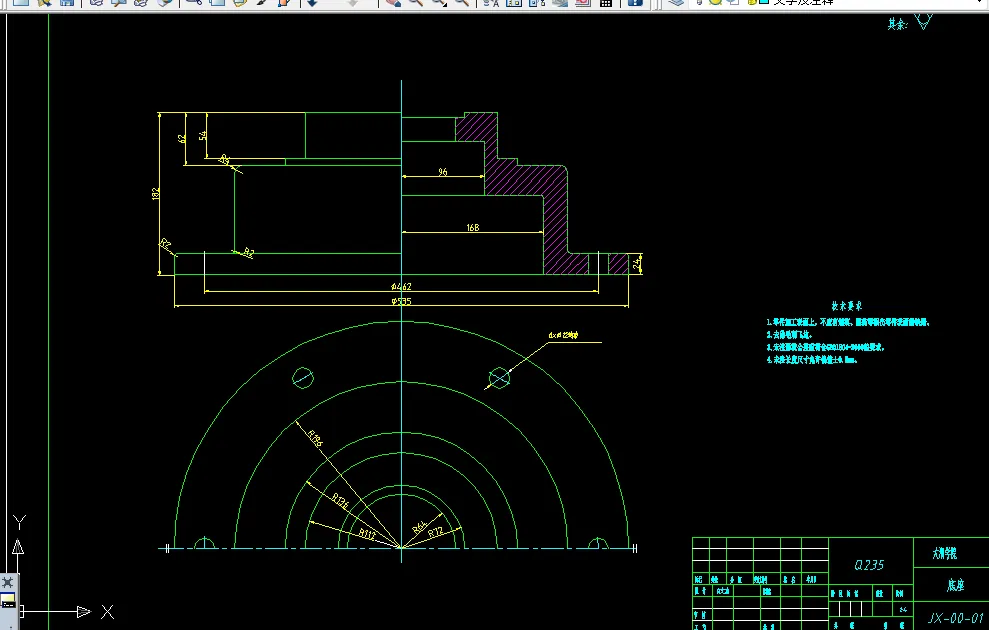Screen dimensions: 989x630
Task: Click the UCS X axis label
Action: (108, 612)
